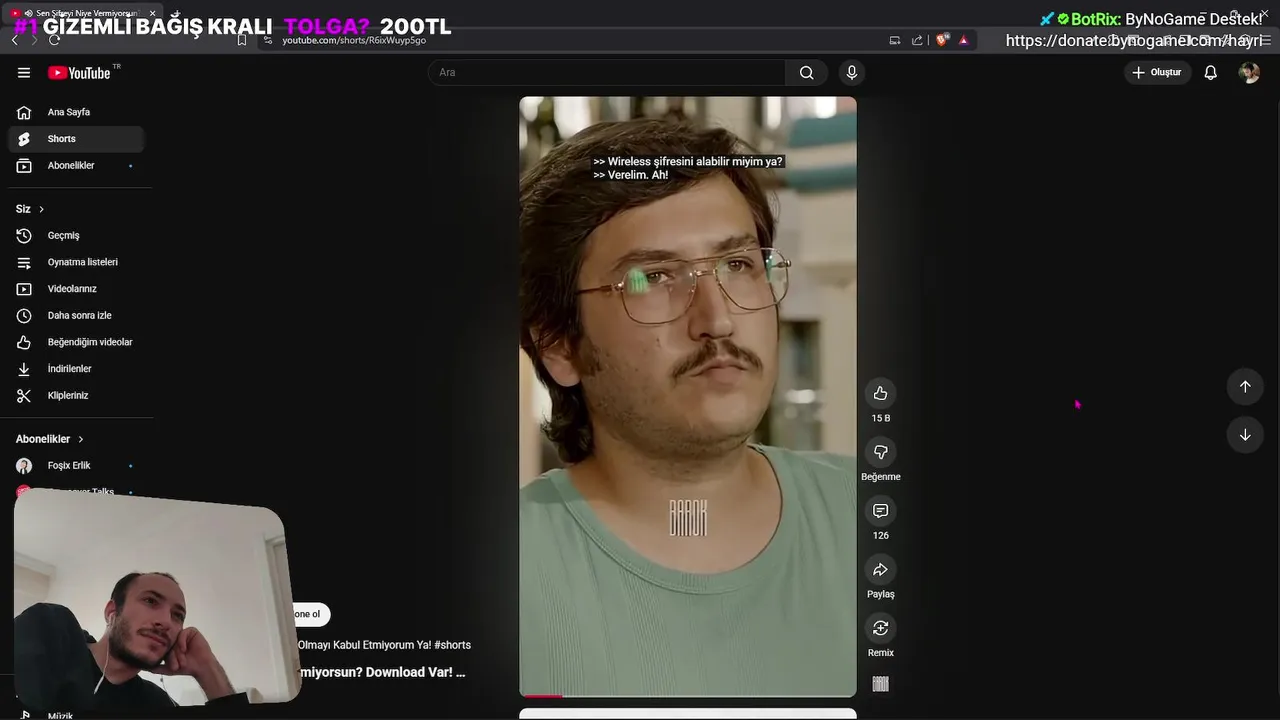Click the Klipleriniz scissors icon

click(24, 395)
